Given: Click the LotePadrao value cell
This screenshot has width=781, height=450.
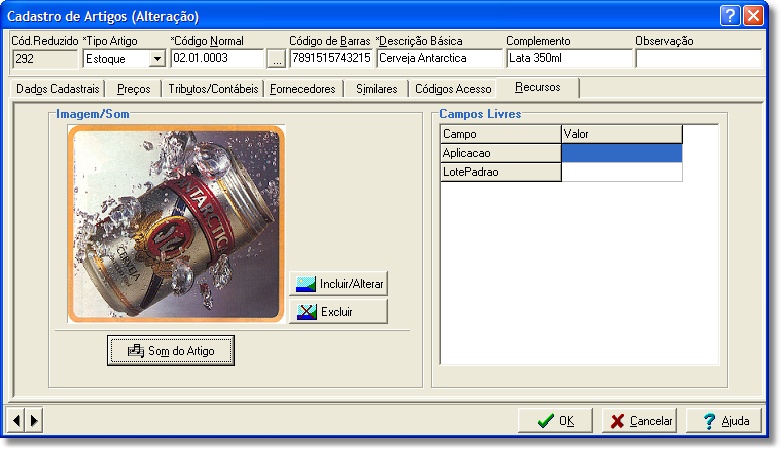Looking at the screenshot, I should point(622,172).
